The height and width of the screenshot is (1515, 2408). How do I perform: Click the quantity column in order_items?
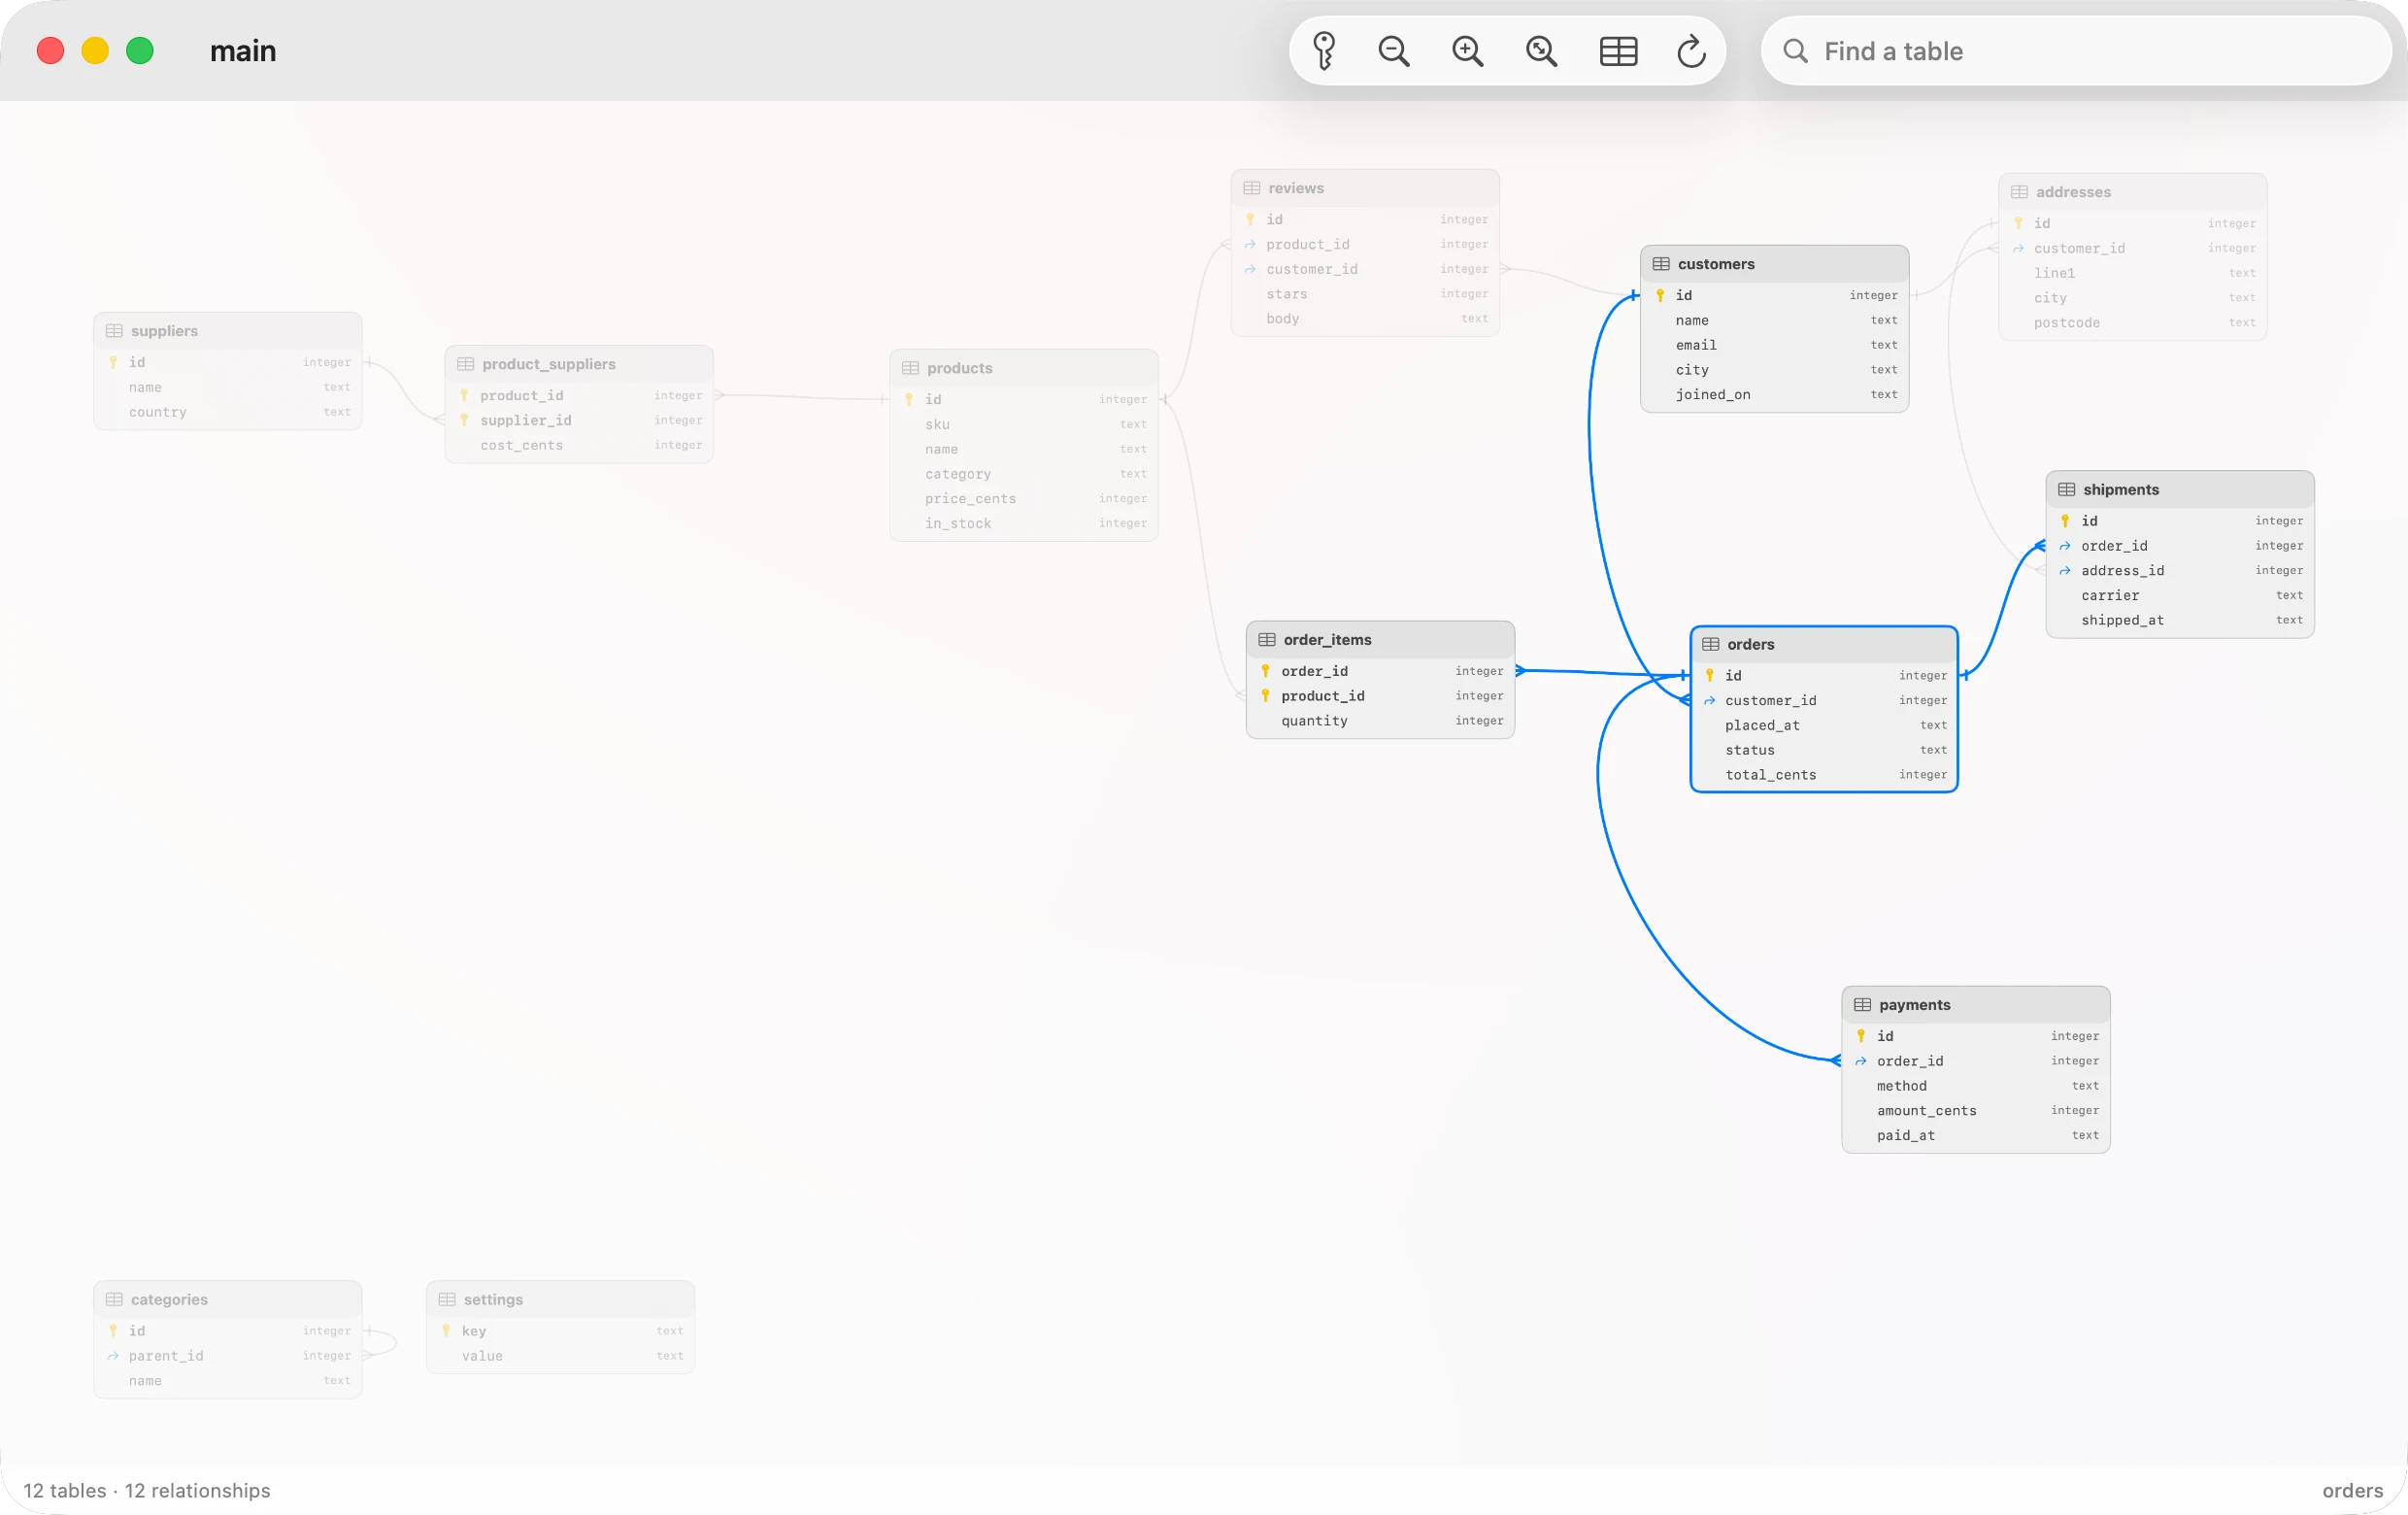pyautogui.click(x=1380, y=721)
